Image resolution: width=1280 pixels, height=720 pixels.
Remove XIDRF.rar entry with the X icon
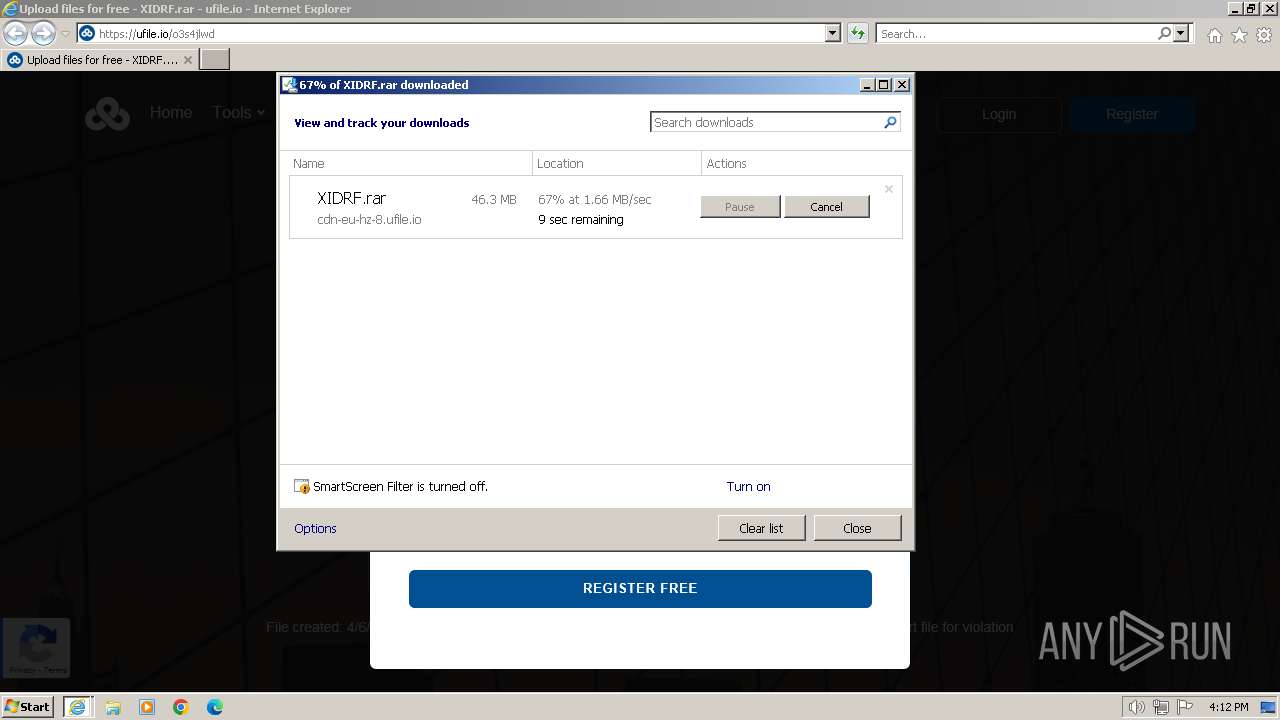(x=888, y=189)
